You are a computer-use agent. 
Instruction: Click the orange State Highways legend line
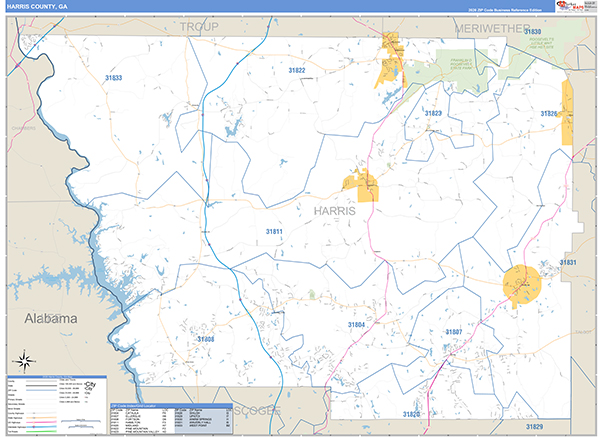coord(41,418)
